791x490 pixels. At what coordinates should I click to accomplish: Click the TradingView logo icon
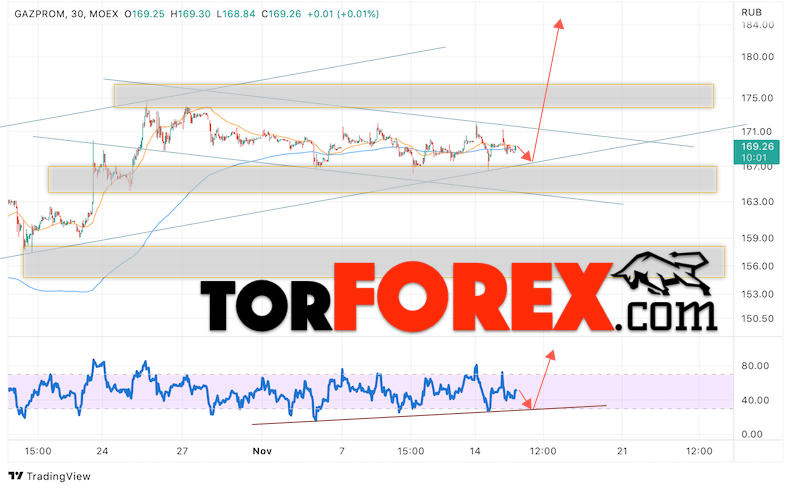pos(16,475)
